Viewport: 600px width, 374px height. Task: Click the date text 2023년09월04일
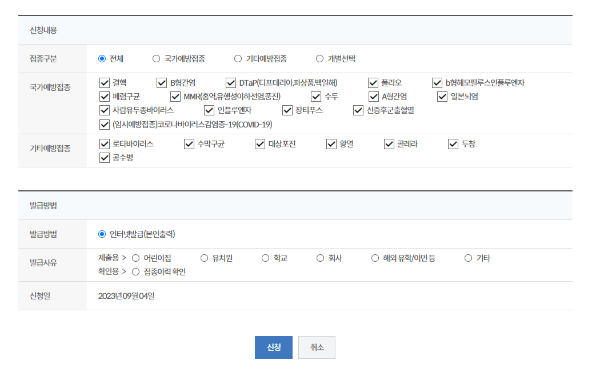[126, 296]
